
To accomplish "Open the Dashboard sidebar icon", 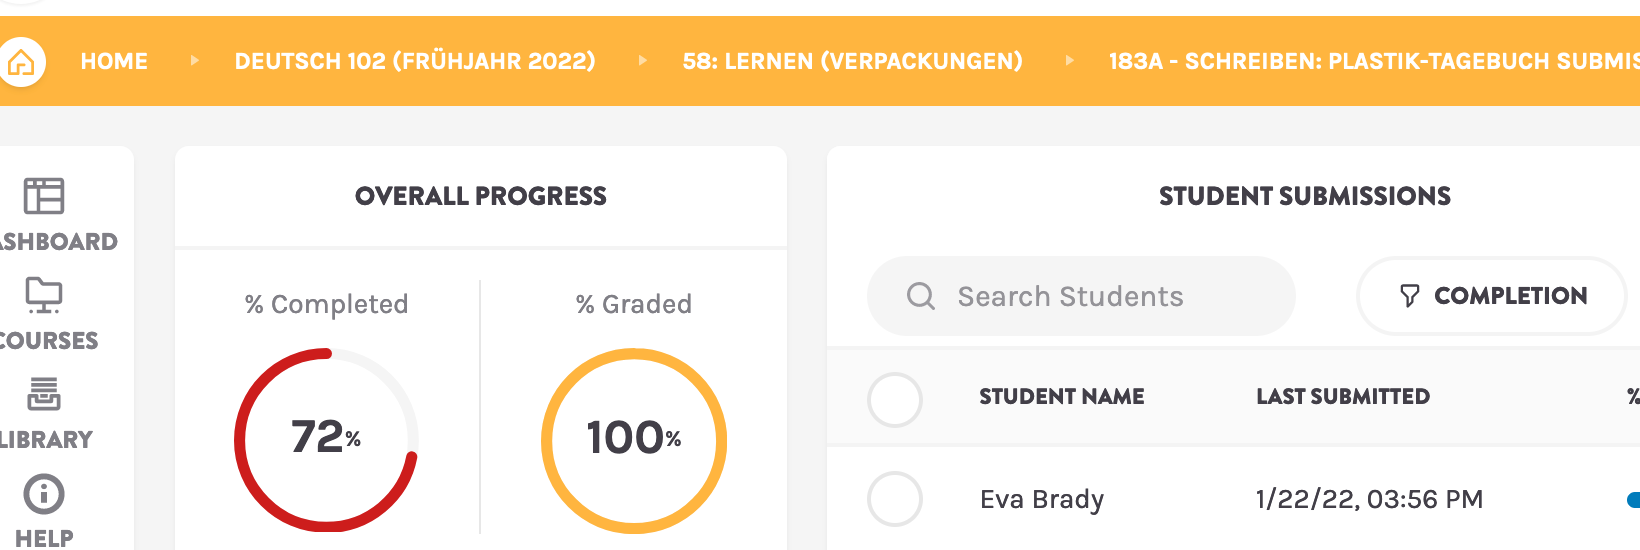I will [44, 197].
